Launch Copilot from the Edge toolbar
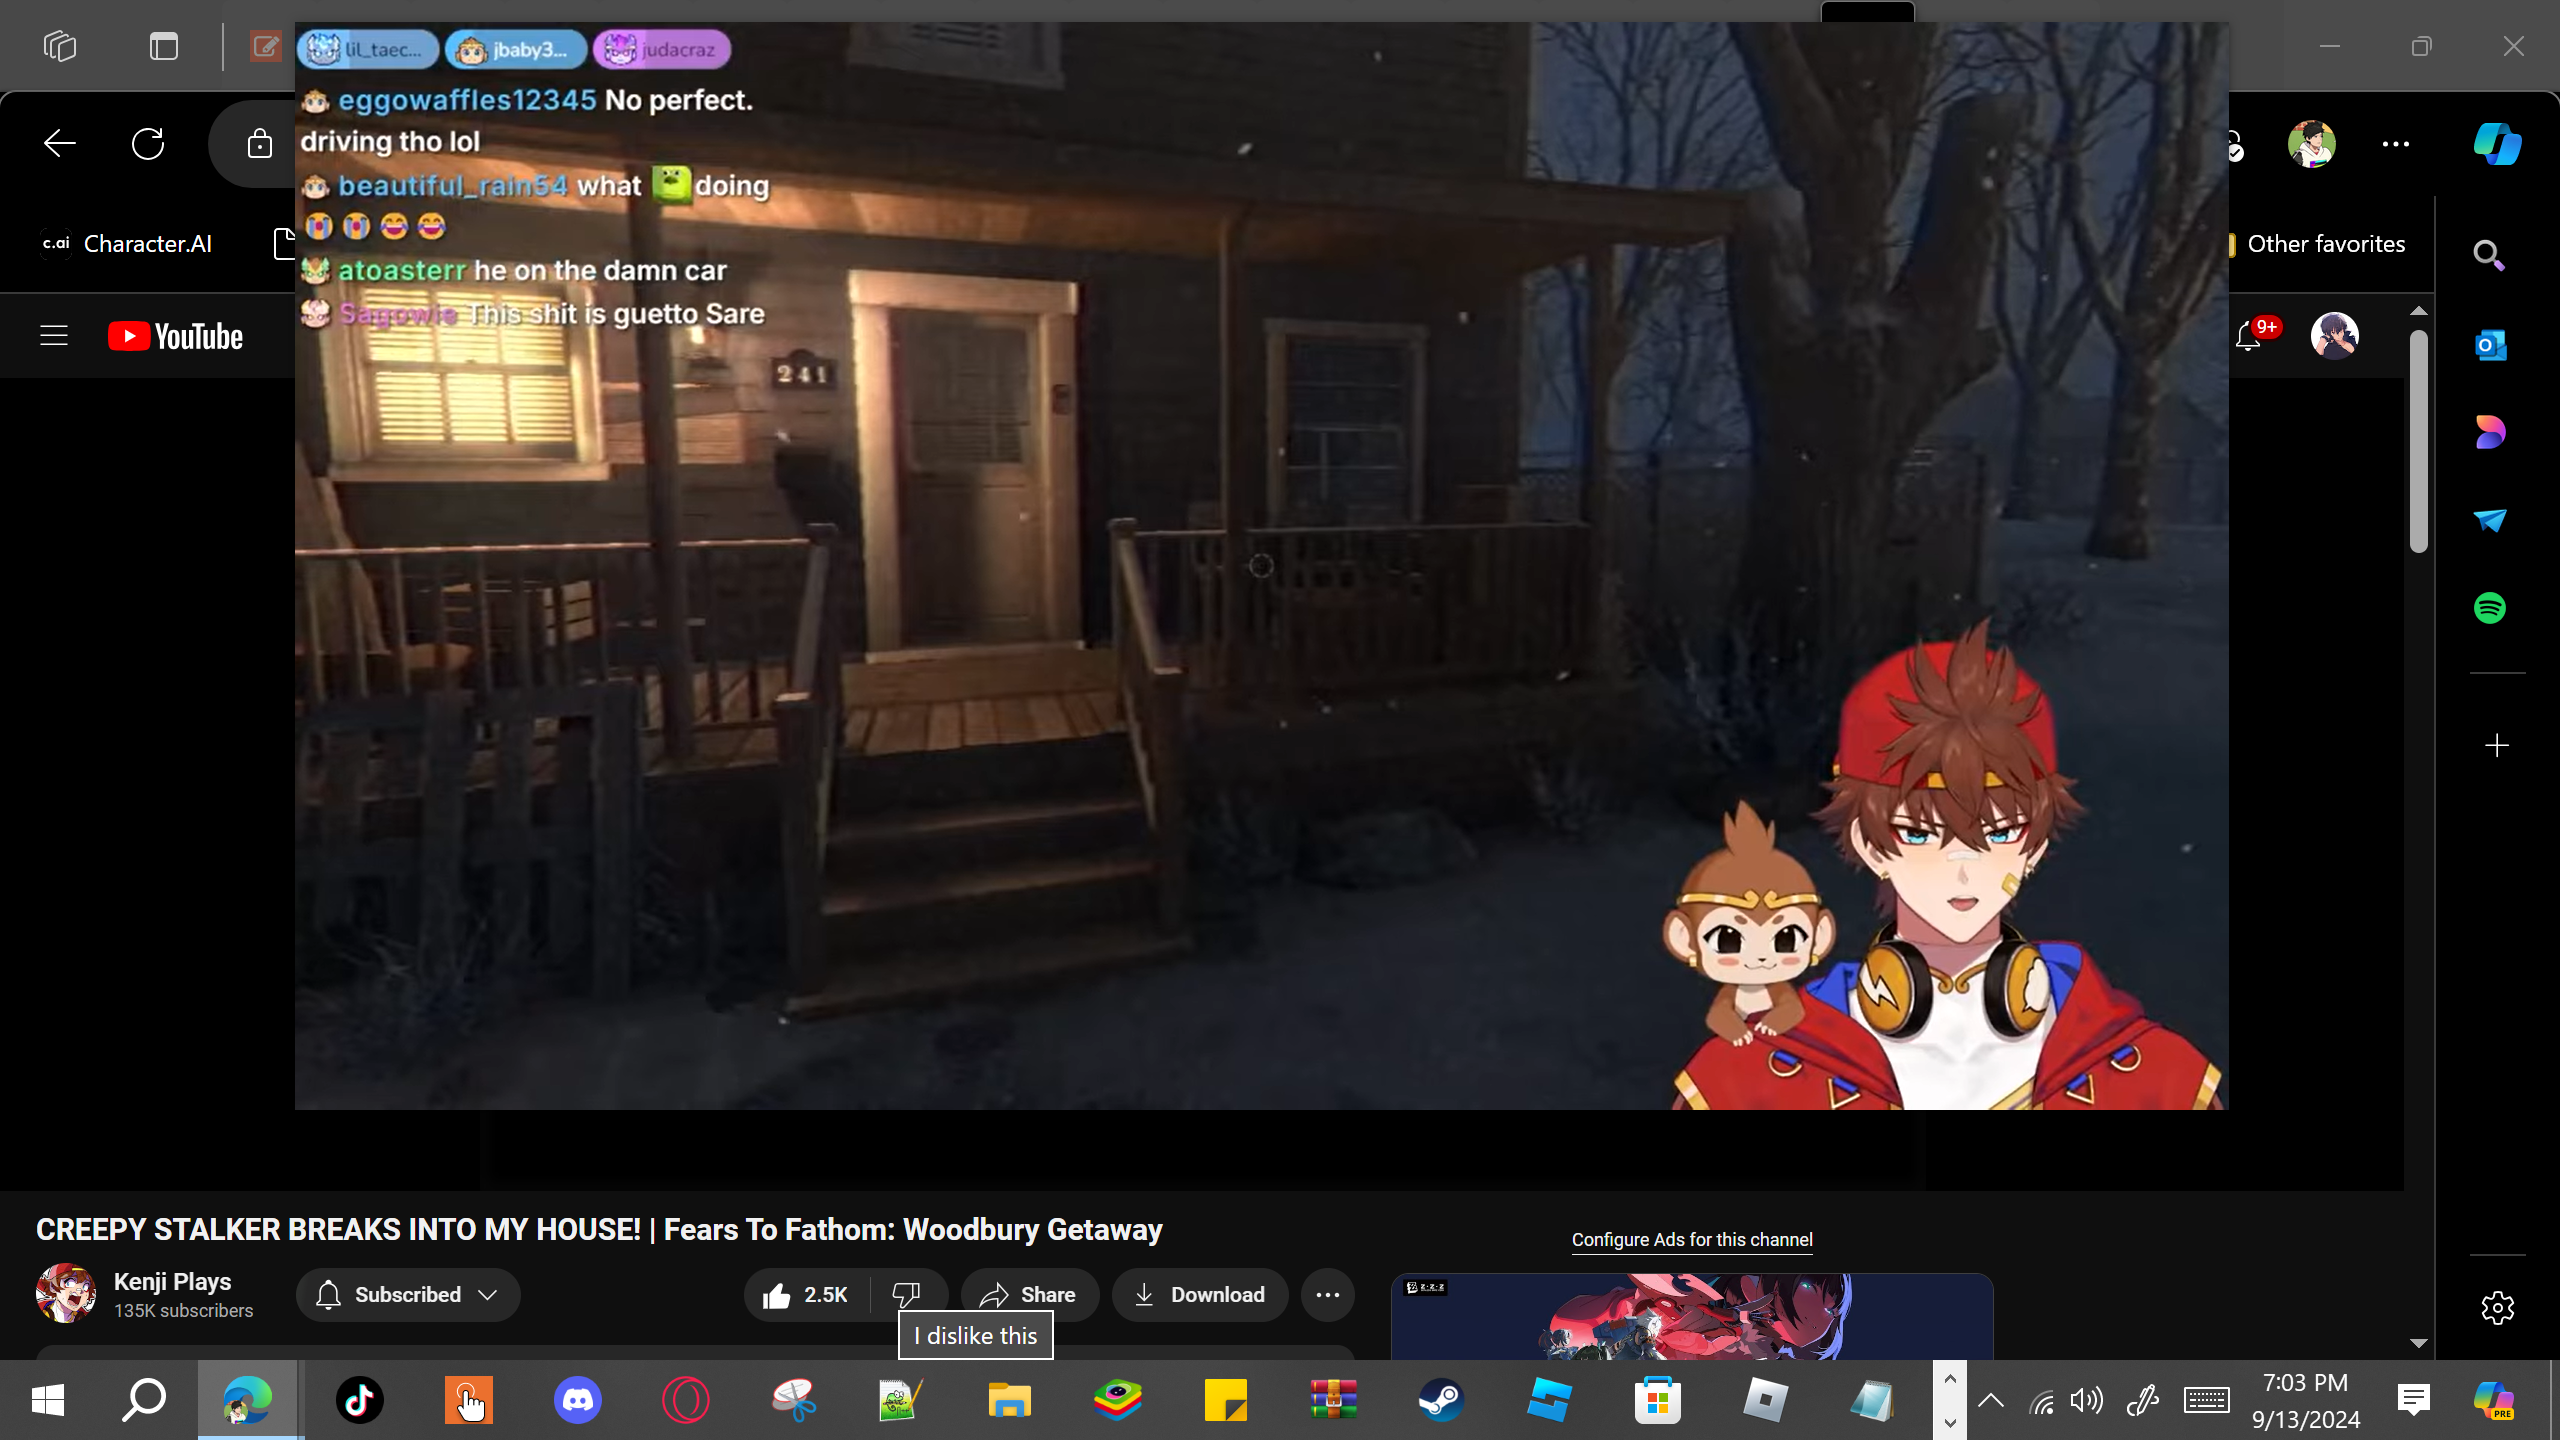 2498,144
